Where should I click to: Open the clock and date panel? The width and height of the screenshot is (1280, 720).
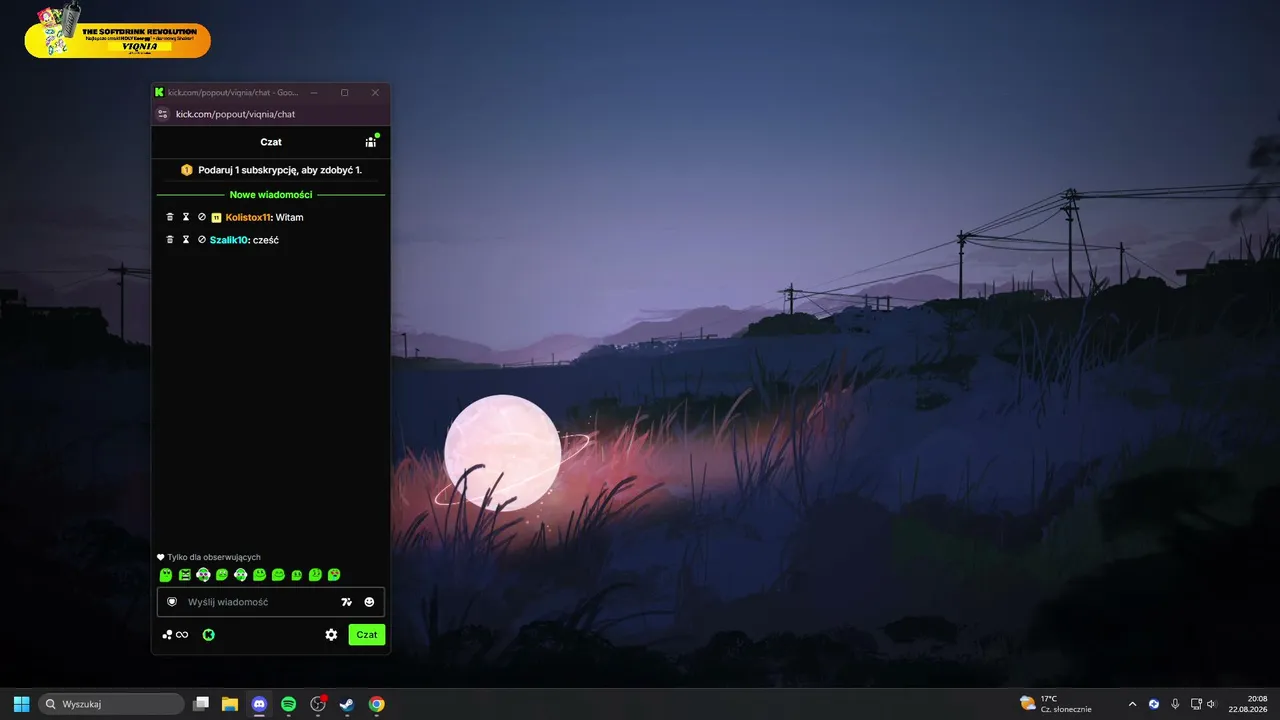click(1249, 704)
